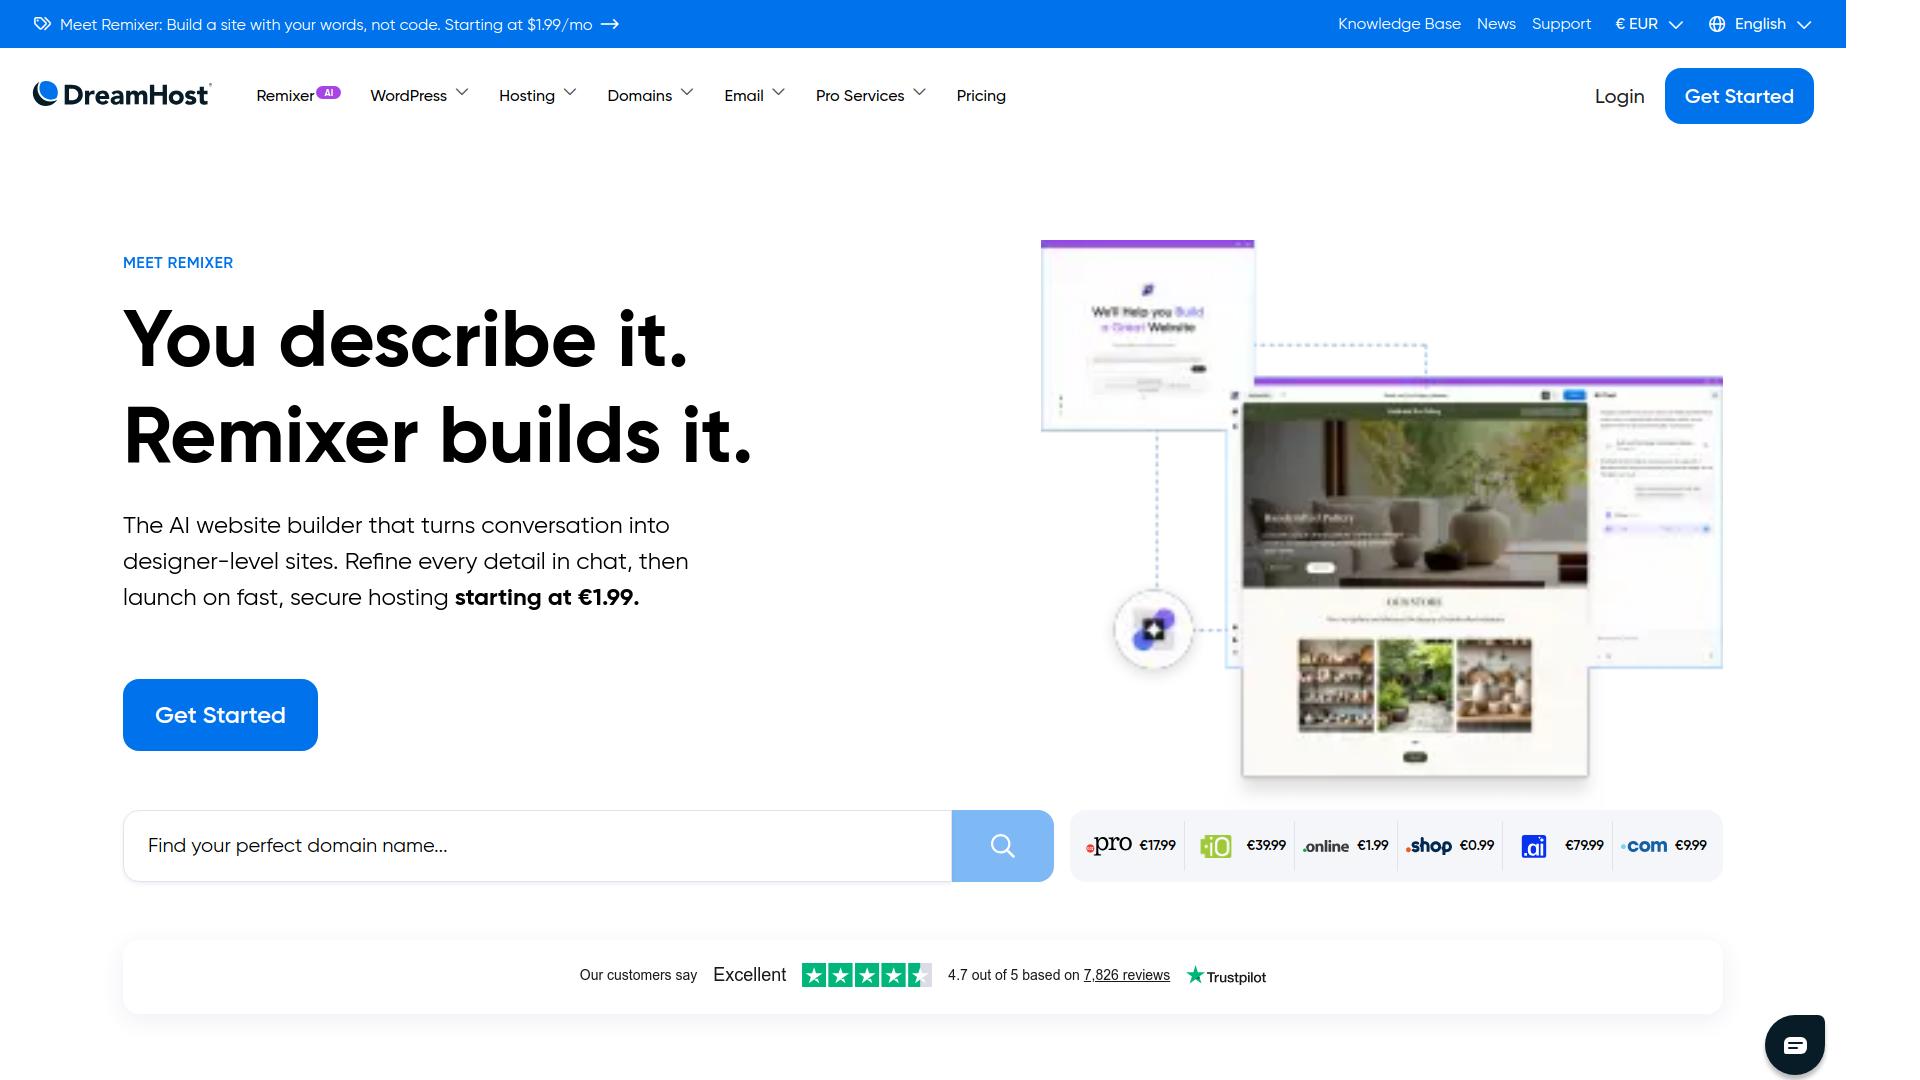
Task: Click the .shop domain price tile
Action: [1449, 846]
